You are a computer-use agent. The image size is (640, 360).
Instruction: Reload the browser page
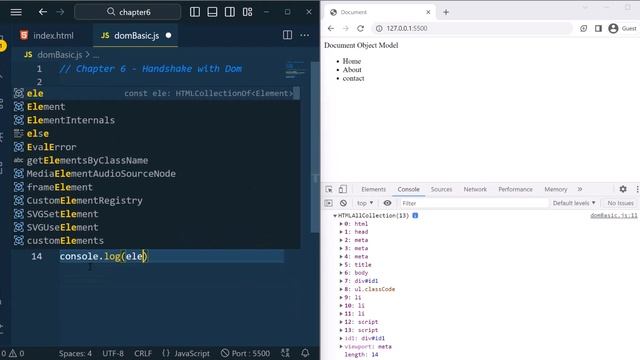(x=360, y=28)
